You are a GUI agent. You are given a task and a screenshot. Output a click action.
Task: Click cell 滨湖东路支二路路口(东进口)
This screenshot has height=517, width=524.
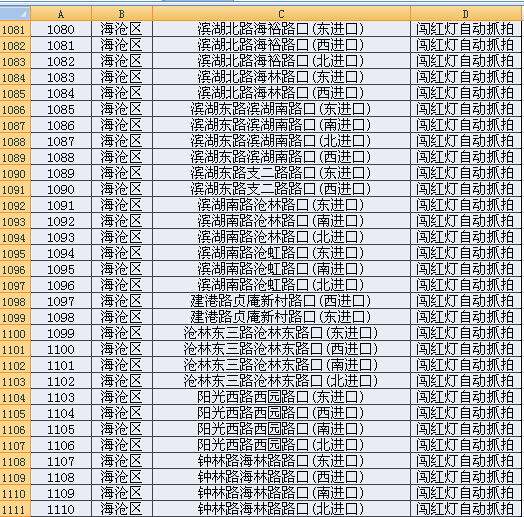click(281, 173)
